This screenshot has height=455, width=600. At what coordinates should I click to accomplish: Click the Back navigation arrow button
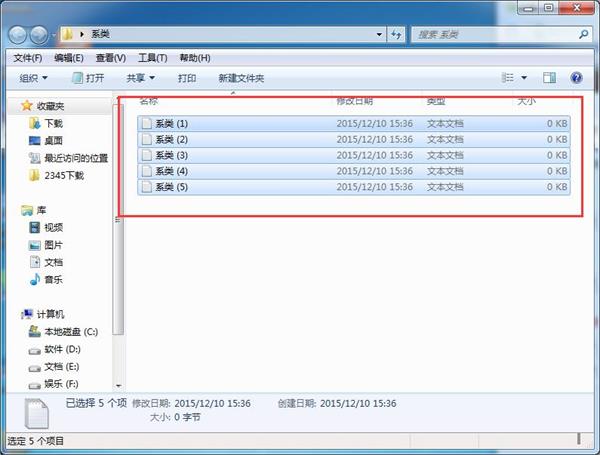[x=17, y=34]
